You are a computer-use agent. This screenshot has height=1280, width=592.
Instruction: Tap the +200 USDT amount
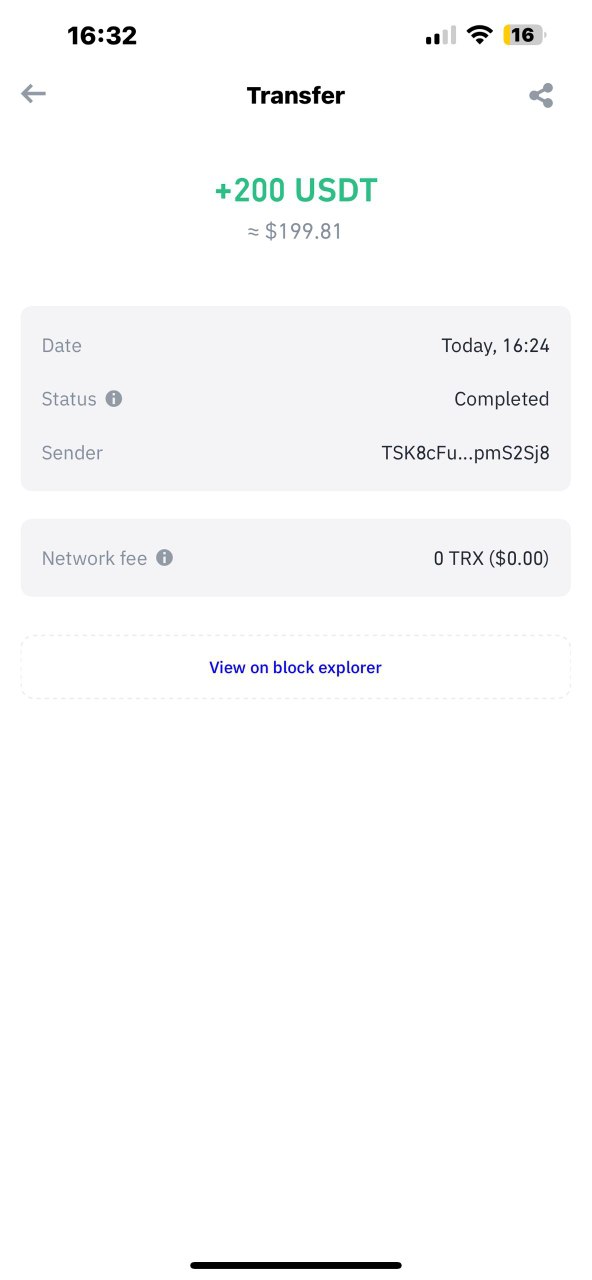(296, 190)
